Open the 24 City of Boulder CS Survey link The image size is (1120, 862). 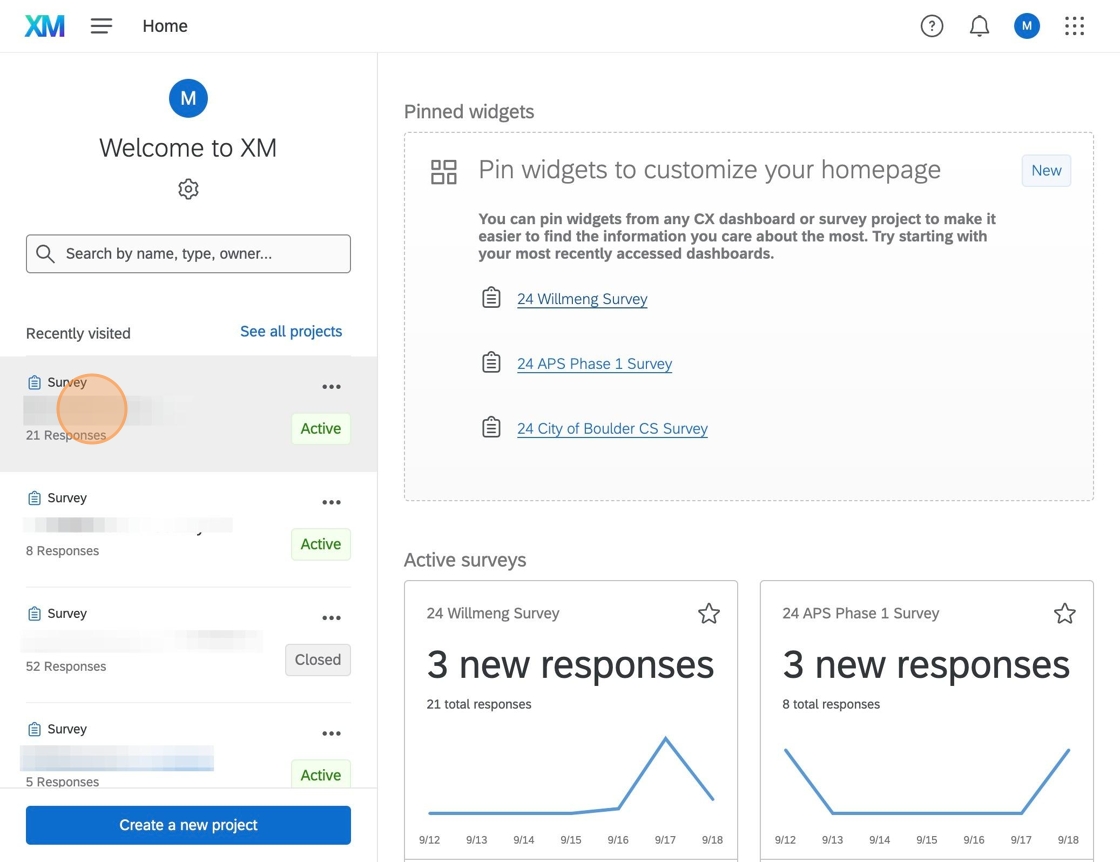click(x=612, y=429)
